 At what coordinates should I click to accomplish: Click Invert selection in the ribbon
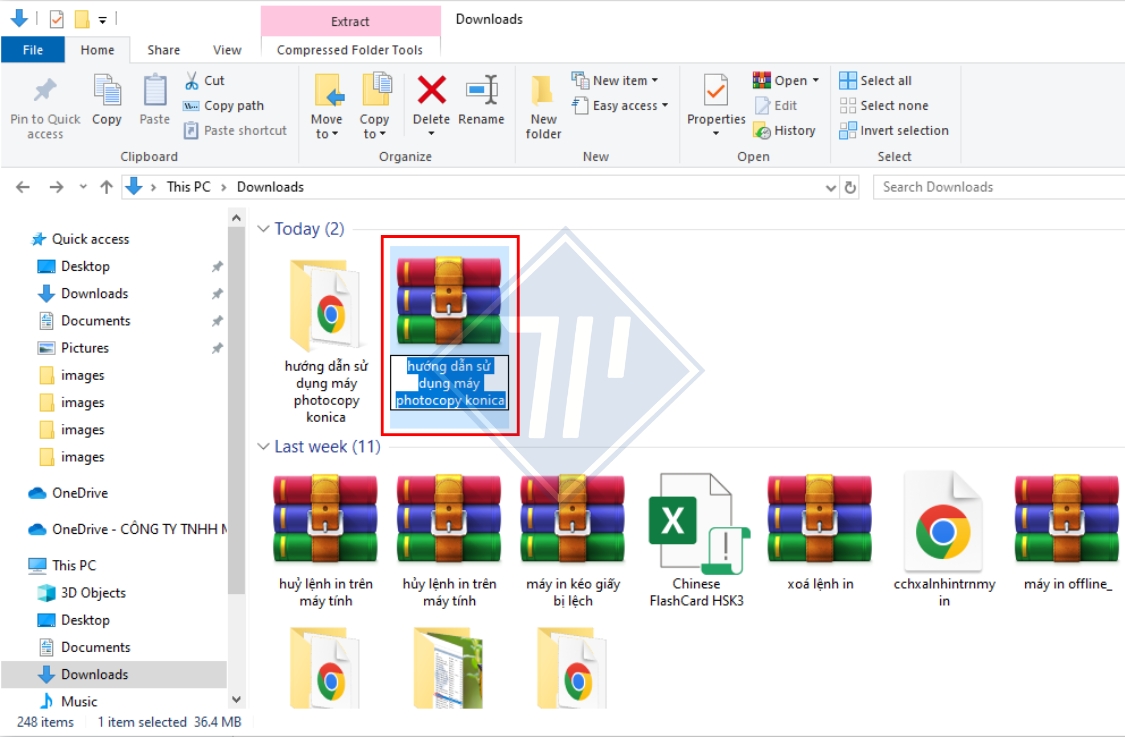(894, 131)
